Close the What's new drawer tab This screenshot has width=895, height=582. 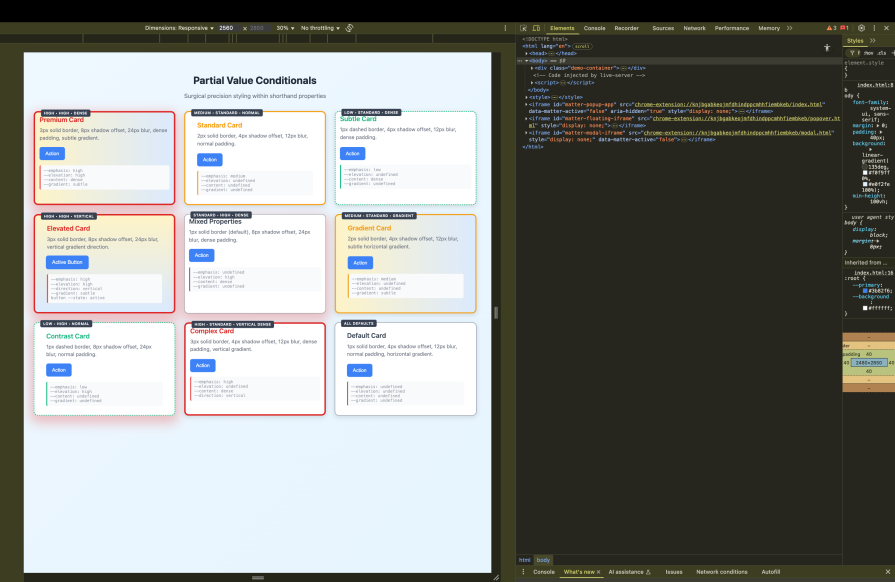598,571
